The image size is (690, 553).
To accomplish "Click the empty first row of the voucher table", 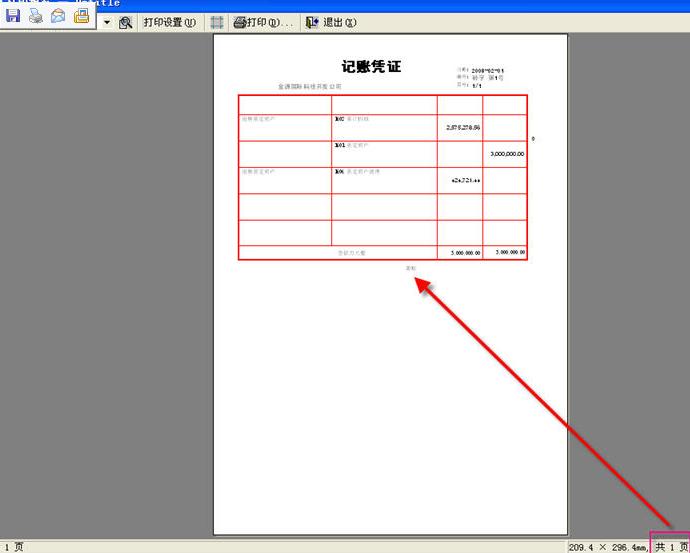I will [382, 104].
